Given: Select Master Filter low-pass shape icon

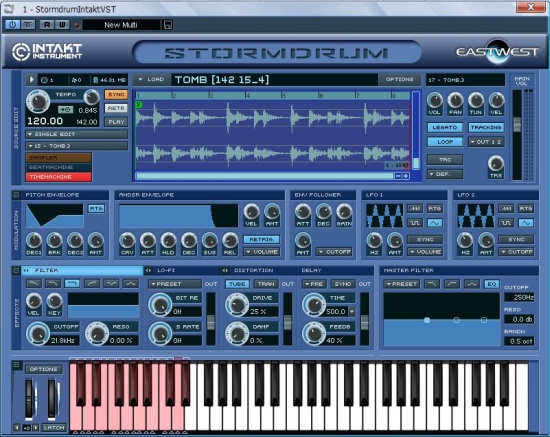Looking at the screenshot, I should (x=432, y=284).
